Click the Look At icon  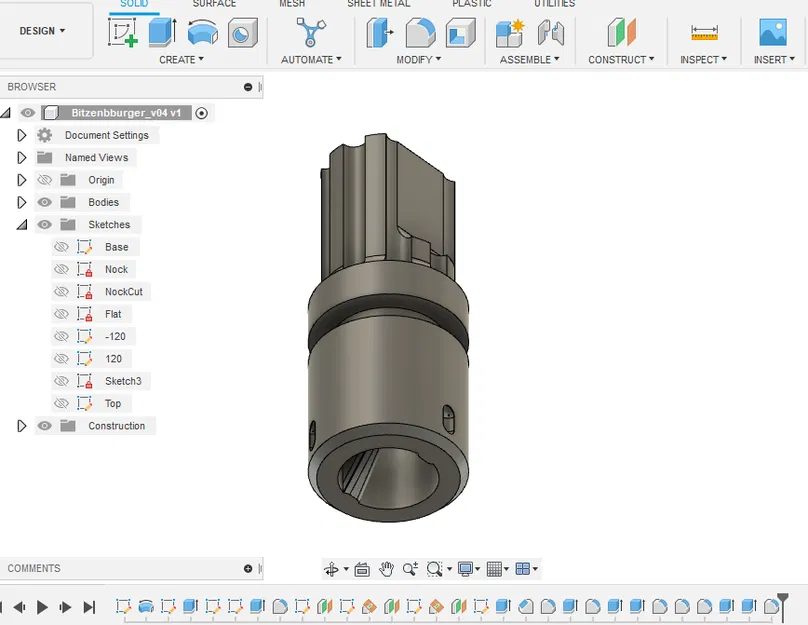pos(363,568)
